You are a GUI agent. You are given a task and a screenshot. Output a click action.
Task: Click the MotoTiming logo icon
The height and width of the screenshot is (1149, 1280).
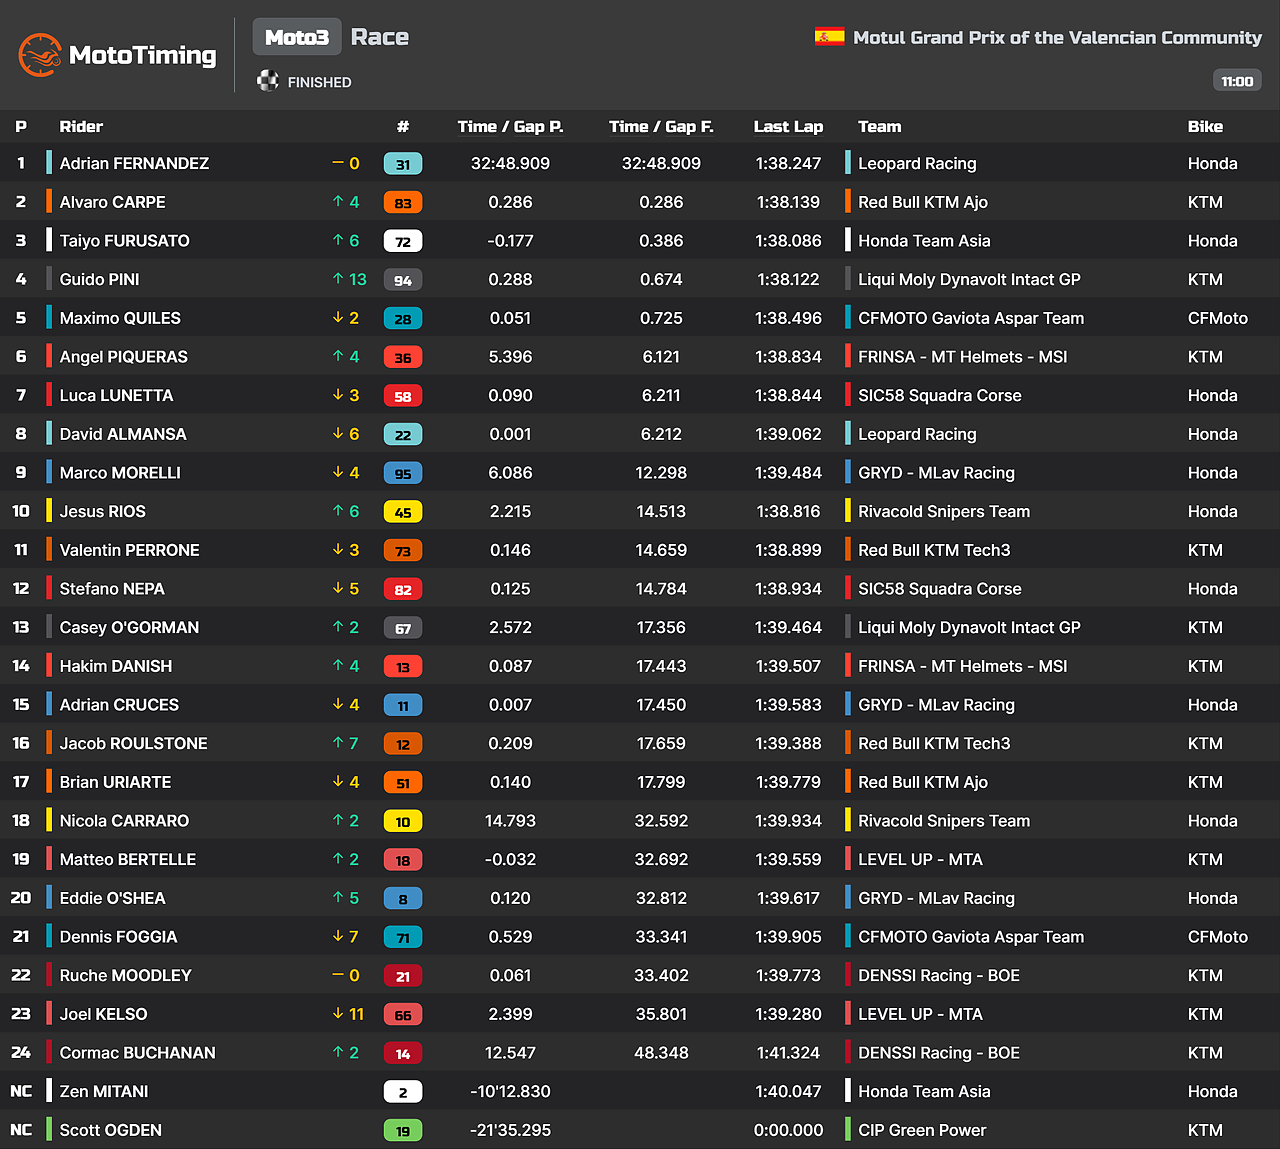click(41, 55)
